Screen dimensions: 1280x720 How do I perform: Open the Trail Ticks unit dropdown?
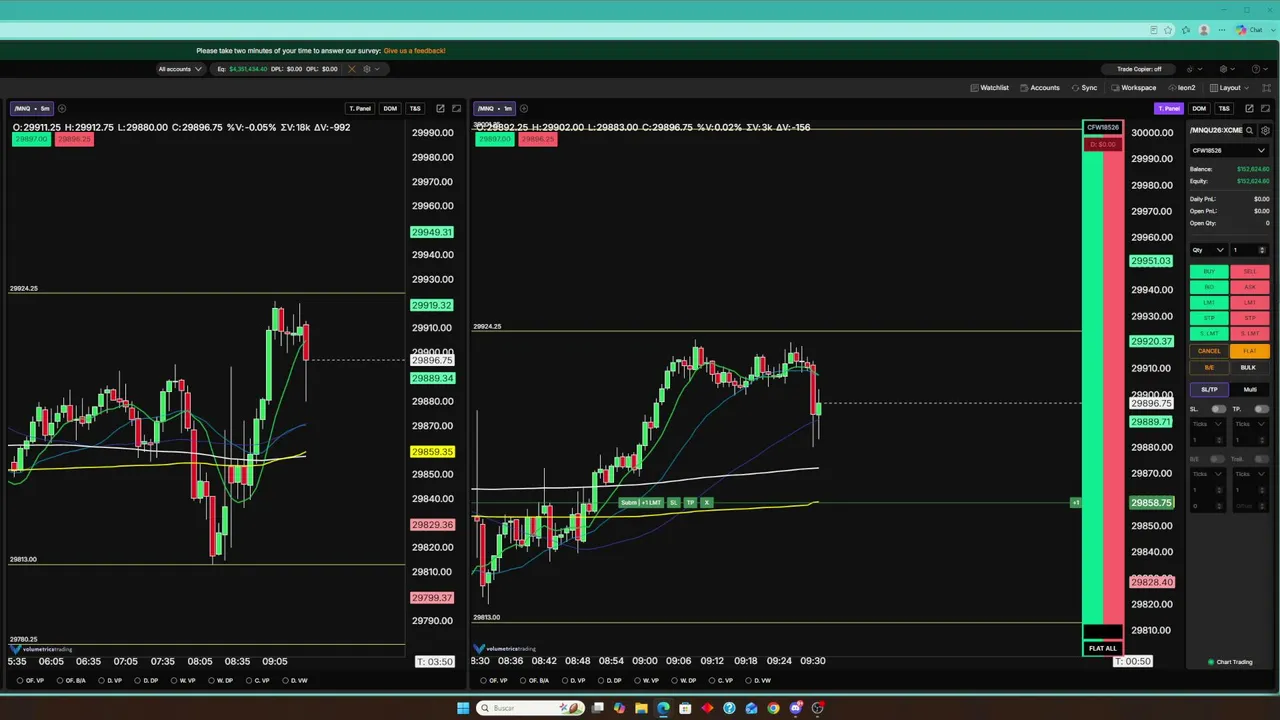[1252, 474]
